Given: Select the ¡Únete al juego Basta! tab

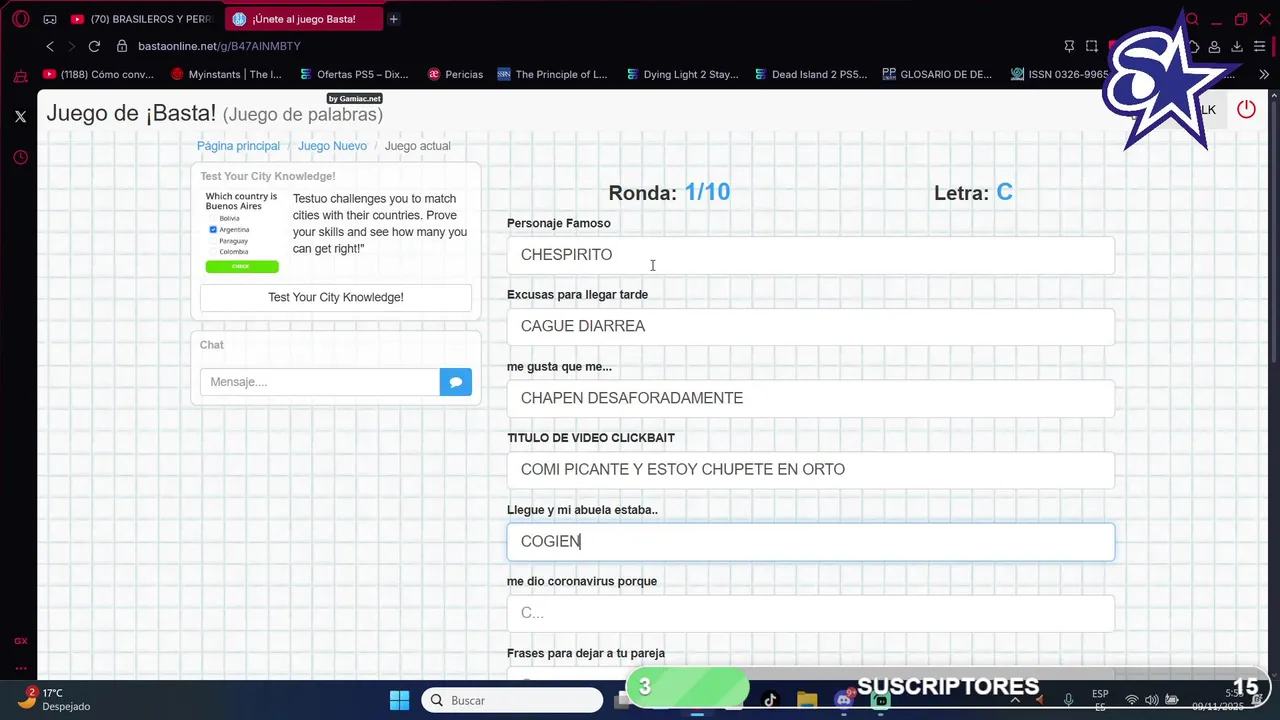Looking at the screenshot, I should coord(303,19).
